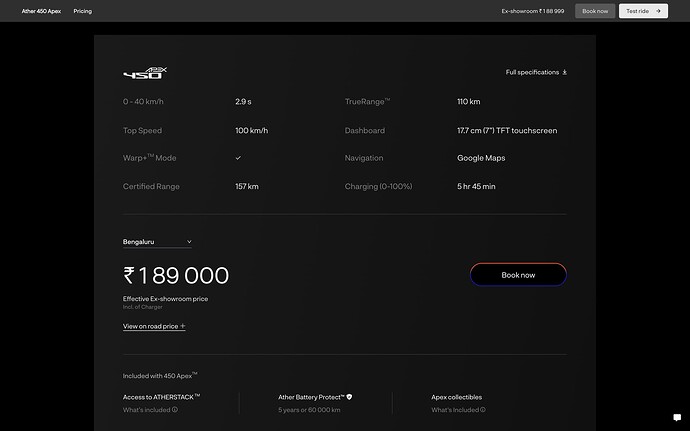Screen dimensions: 690x431
Task: Click the 17.7 cm (7") TFT touchscreen value
Action: click(x=507, y=131)
